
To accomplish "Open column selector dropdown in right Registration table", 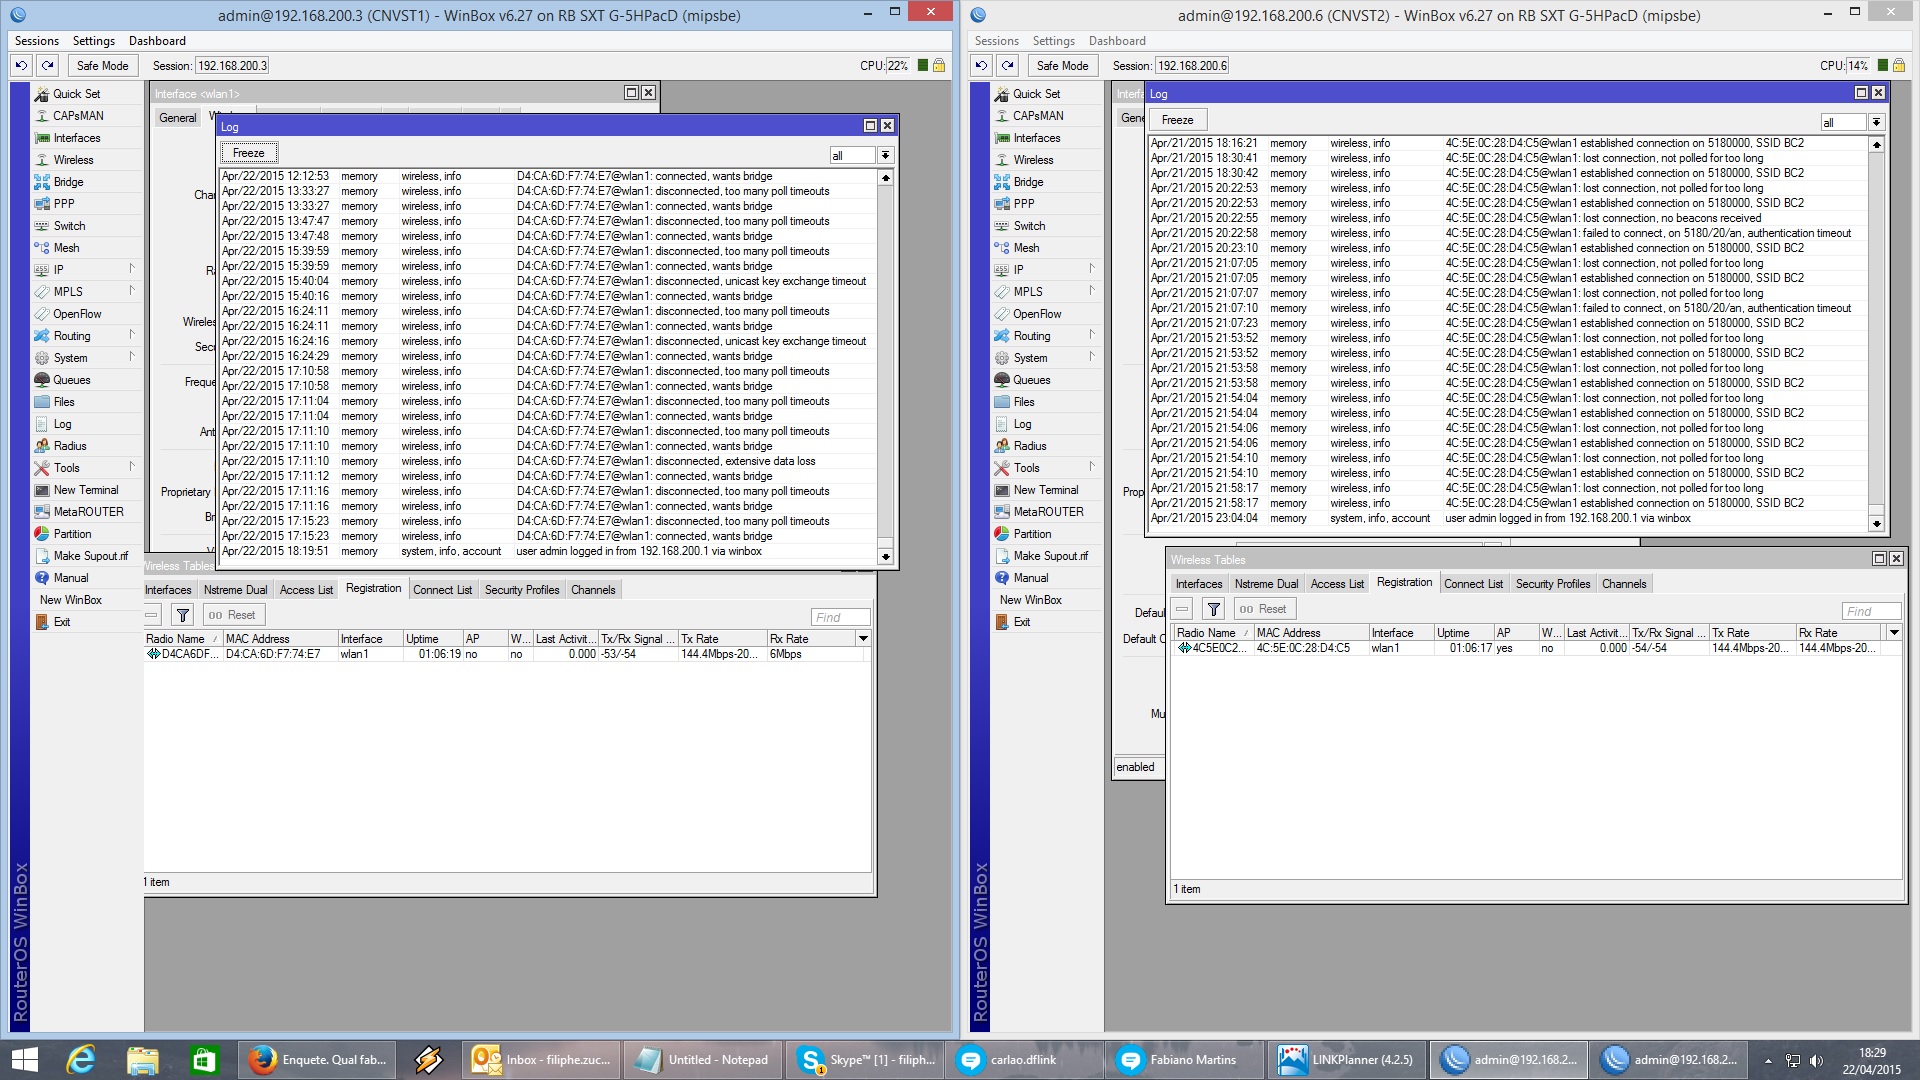I will click(x=1894, y=633).
